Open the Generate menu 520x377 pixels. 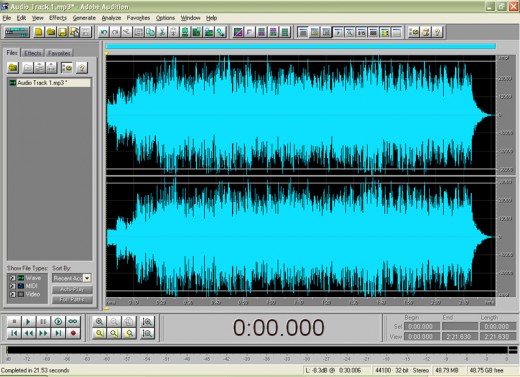coord(84,18)
